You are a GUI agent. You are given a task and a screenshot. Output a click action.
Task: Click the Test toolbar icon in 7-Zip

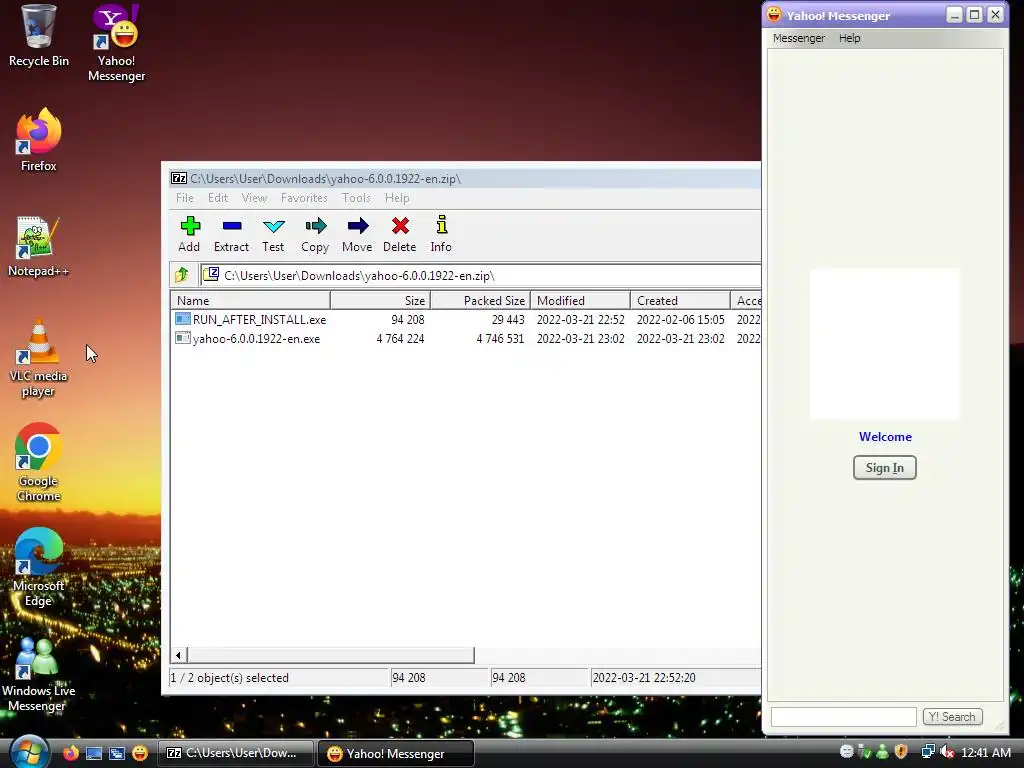click(x=273, y=234)
